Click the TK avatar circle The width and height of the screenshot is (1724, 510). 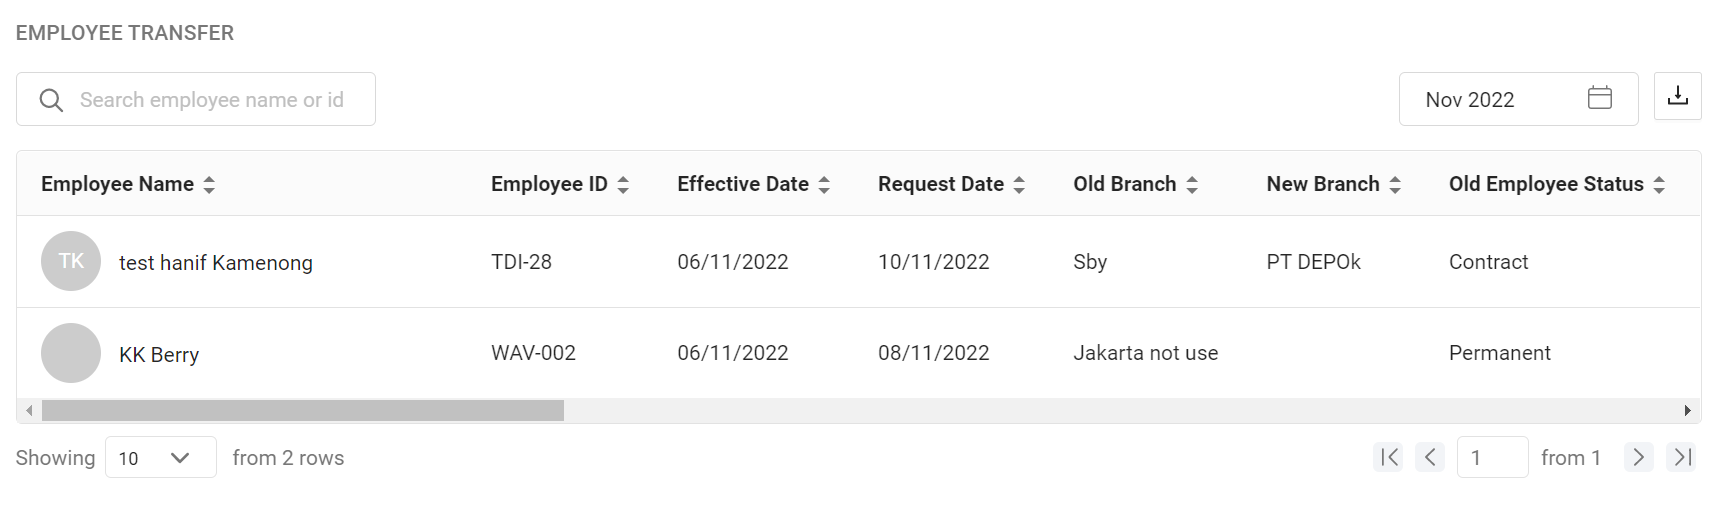click(x=71, y=261)
